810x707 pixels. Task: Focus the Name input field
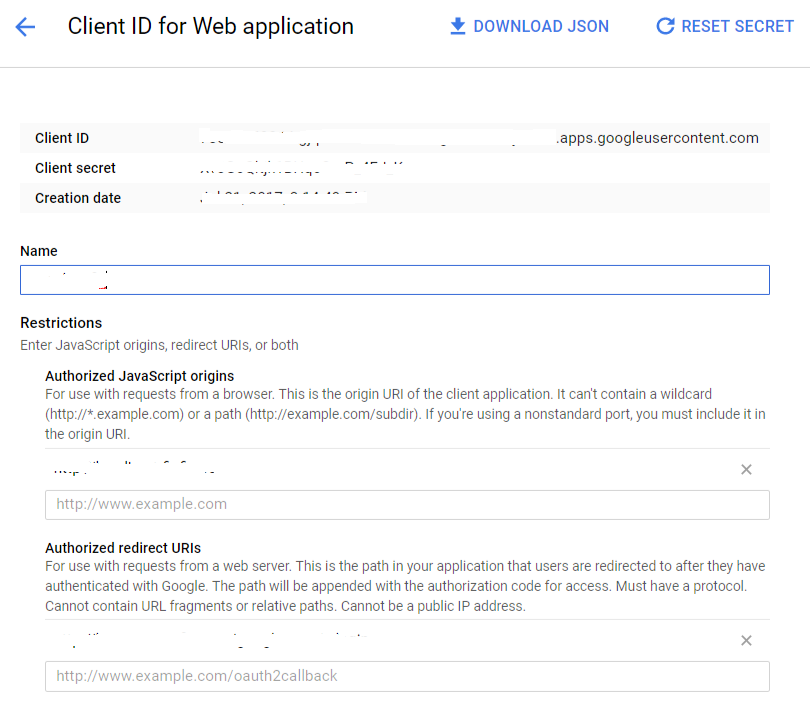point(395,280)
